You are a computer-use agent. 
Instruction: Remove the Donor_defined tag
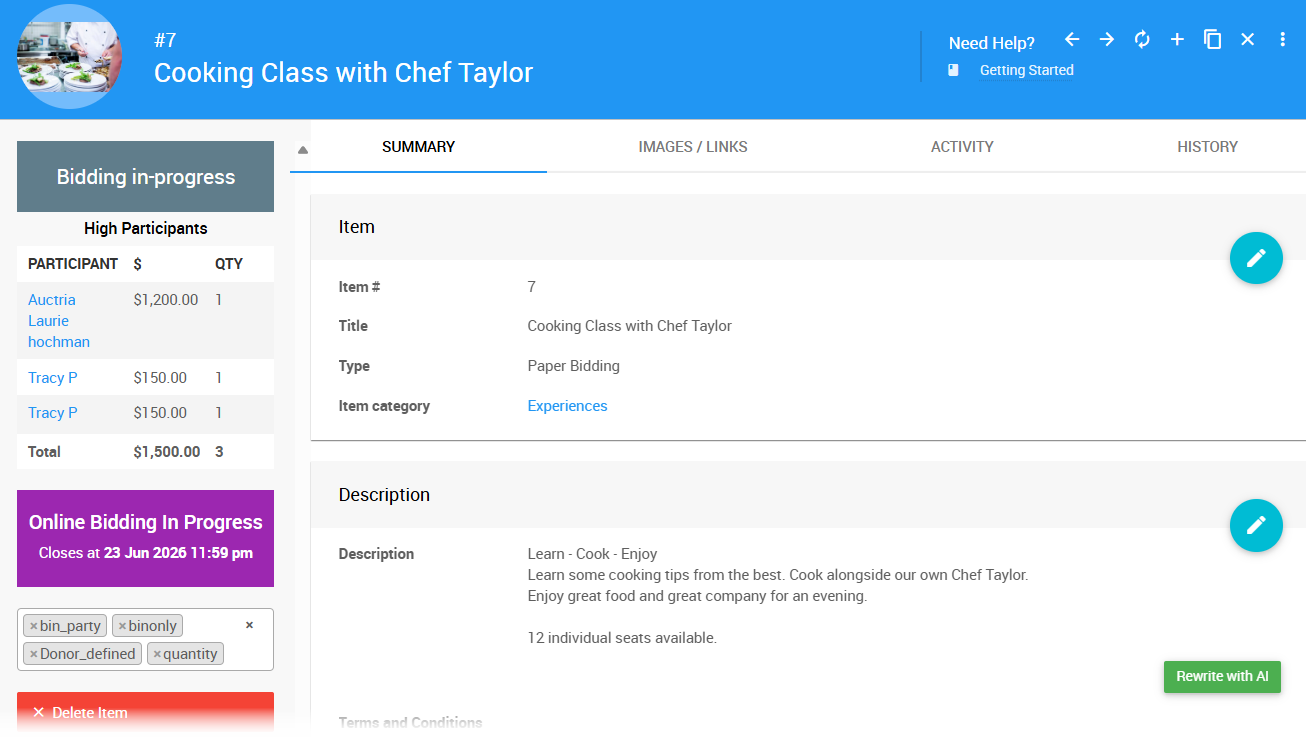(x=33, y=654)
